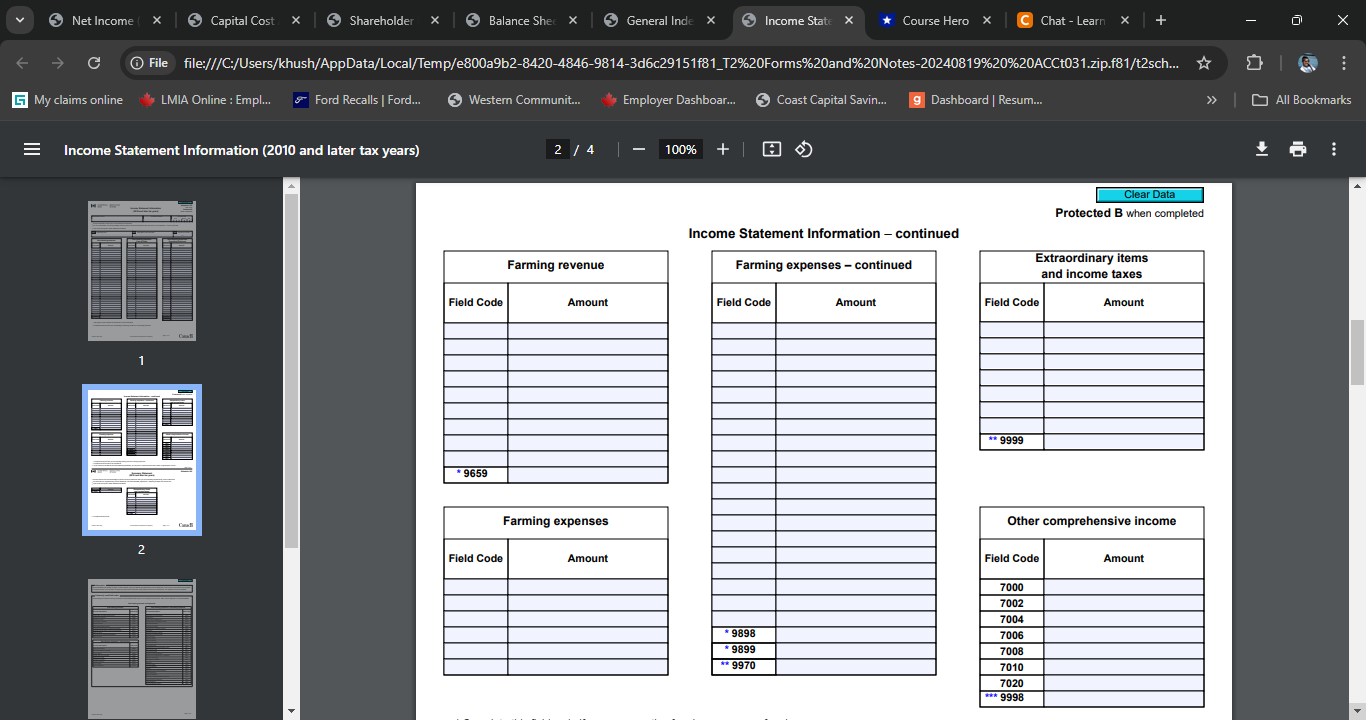Zoom out of the PDF document
Screen dimensions: 1366x720
[639, 149]
